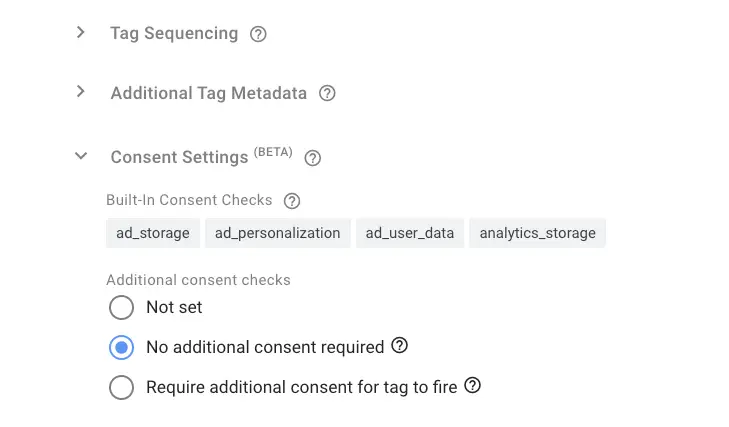Show help for Consent Settings
The width and height of the screenshot is (729, 427).
pos(313,158)
